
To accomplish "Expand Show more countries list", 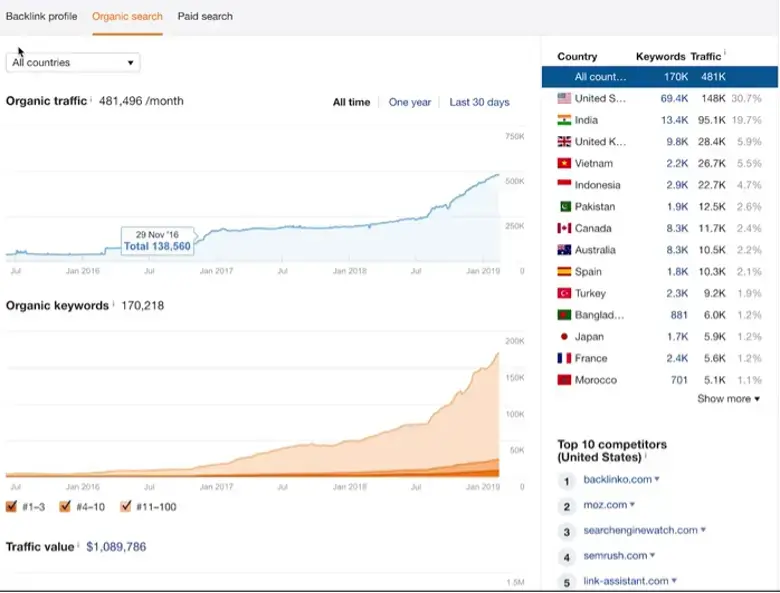I will 728,399.
